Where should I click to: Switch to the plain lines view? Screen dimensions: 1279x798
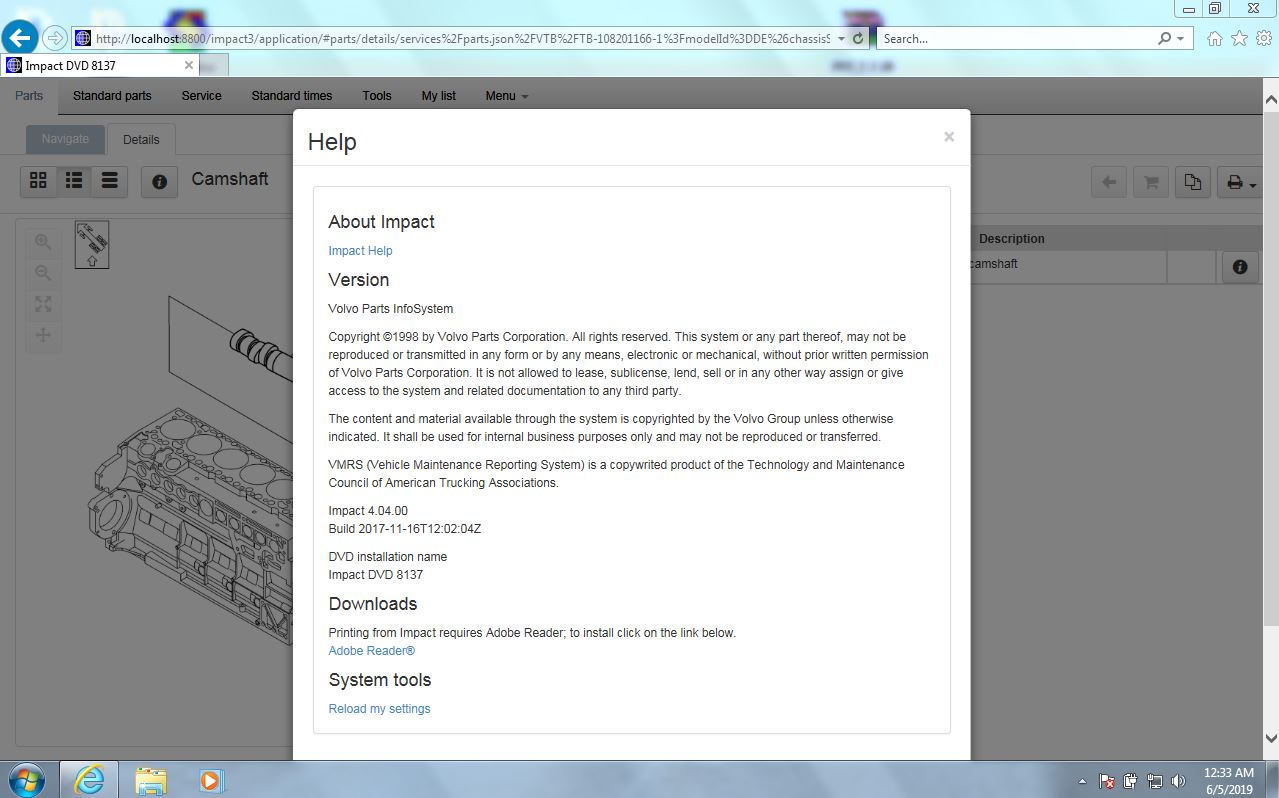[110, 181]
